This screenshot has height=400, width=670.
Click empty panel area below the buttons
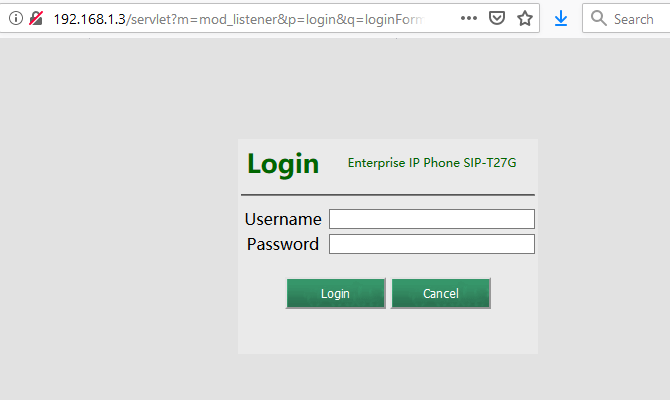(x=388, y=331)
